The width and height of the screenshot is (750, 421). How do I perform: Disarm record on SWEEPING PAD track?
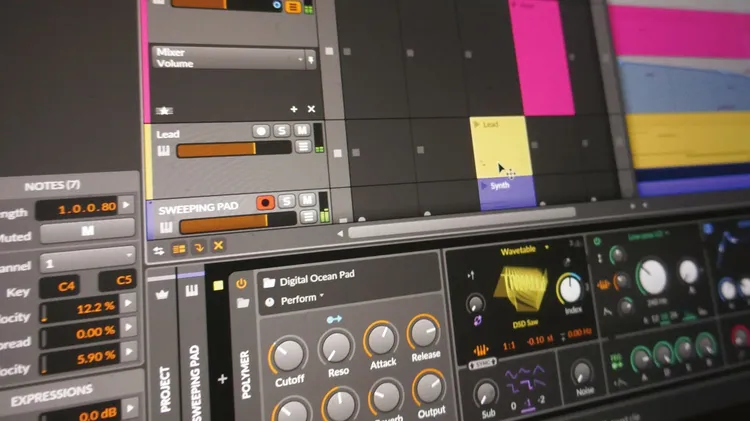(x=265, y=202)
